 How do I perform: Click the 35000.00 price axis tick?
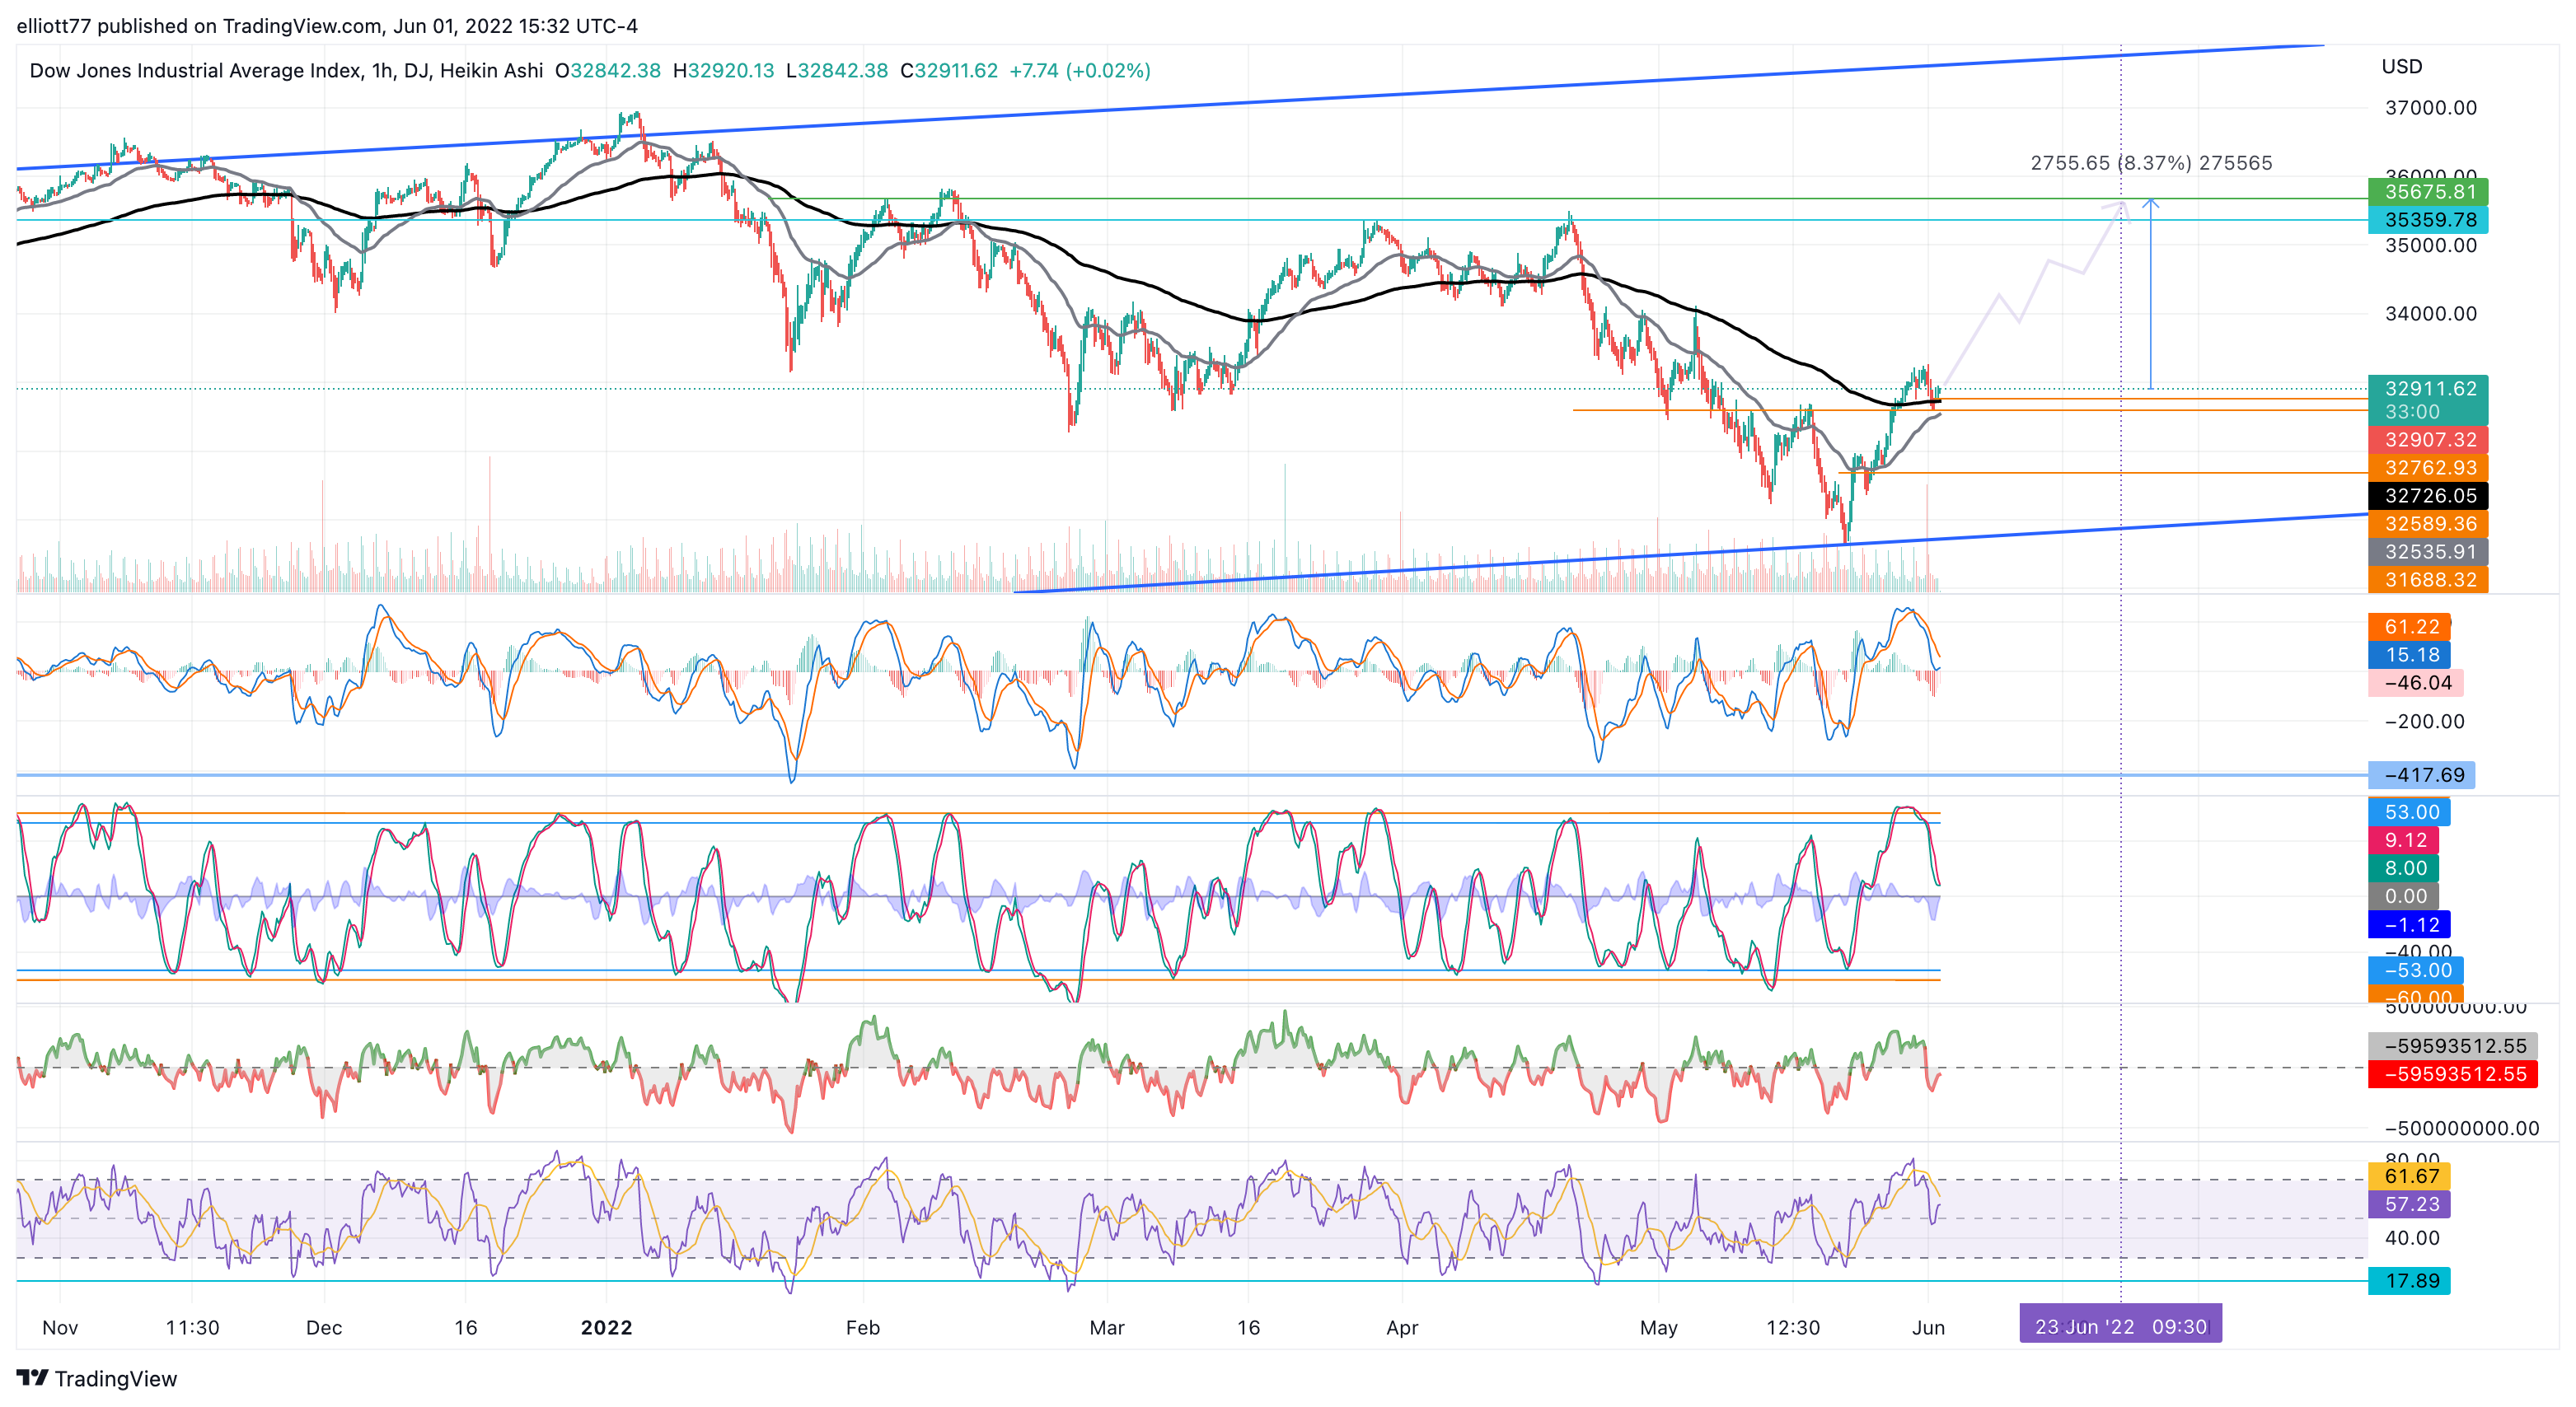point(2431,246)
